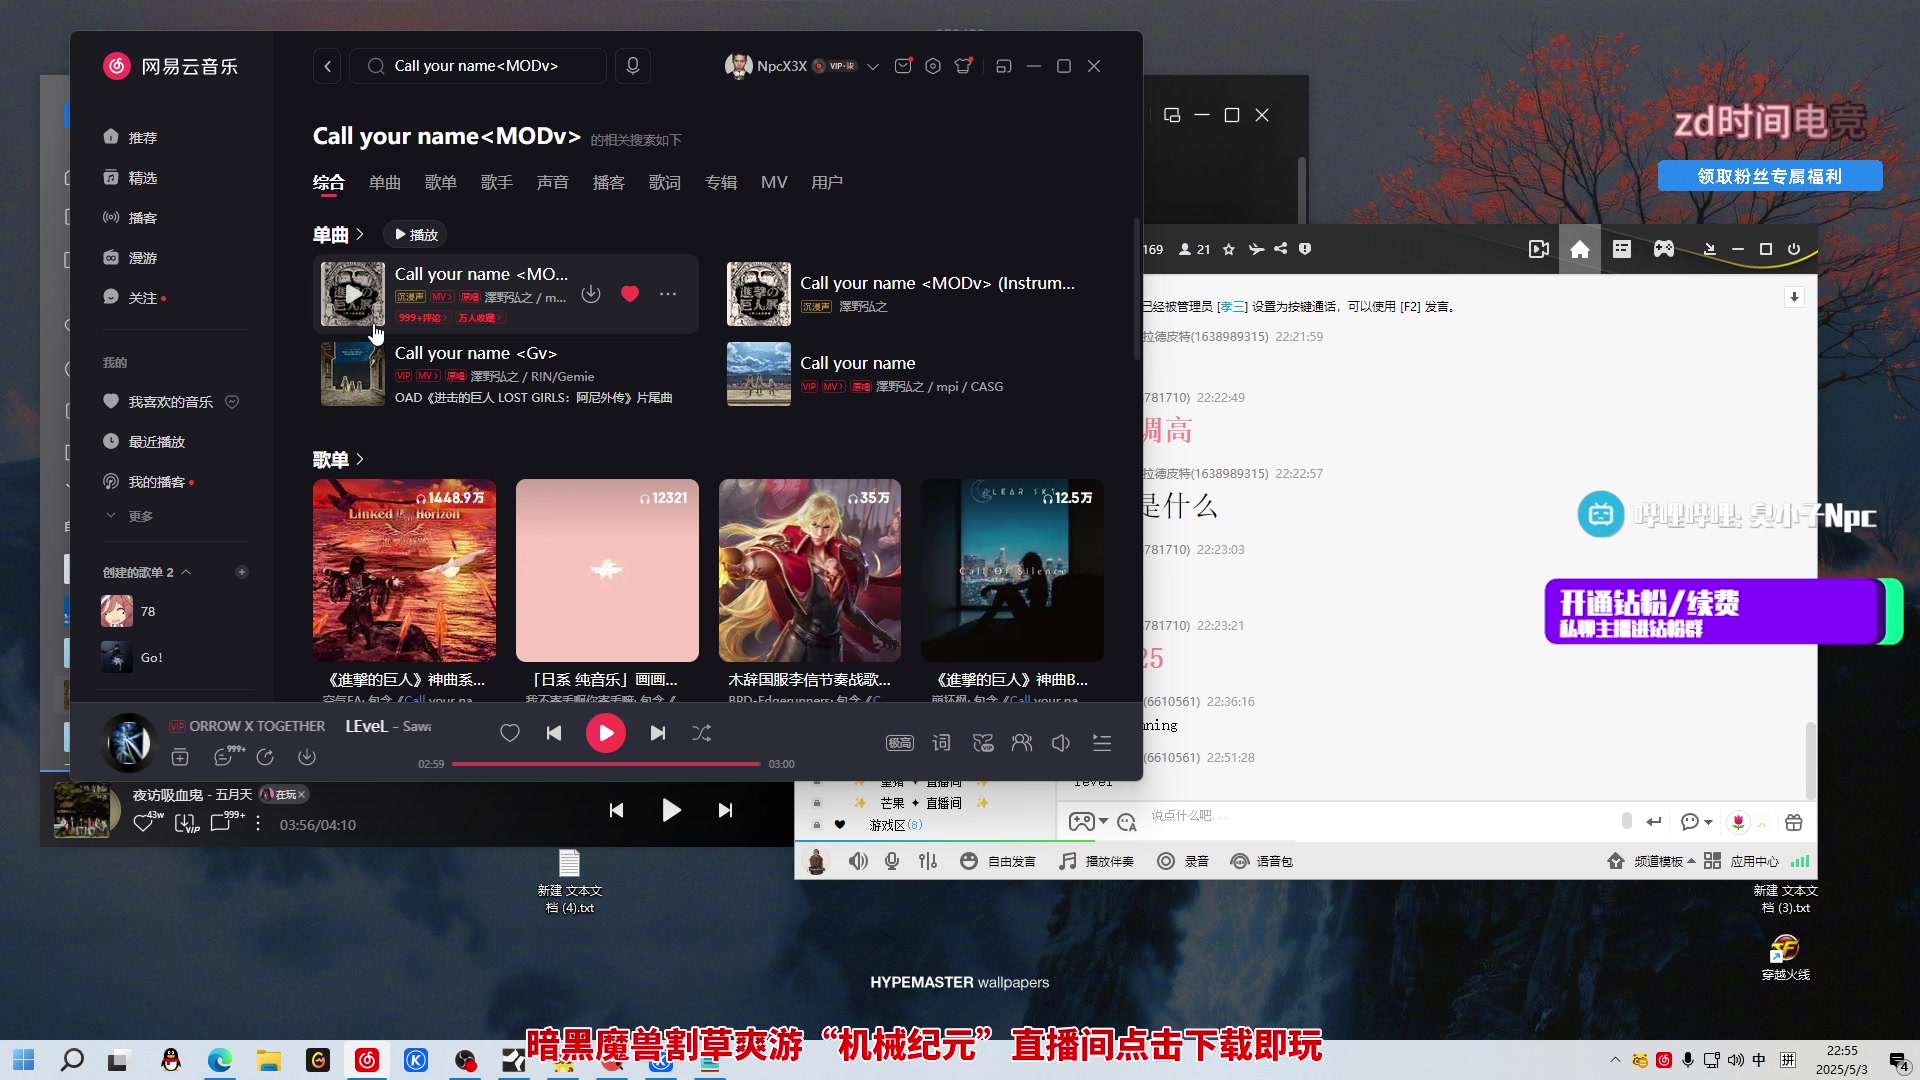Viewport: 1920px width, 1080px height.
Task: Seek on the NetEase song progress bar
Action: coord(606,764)
